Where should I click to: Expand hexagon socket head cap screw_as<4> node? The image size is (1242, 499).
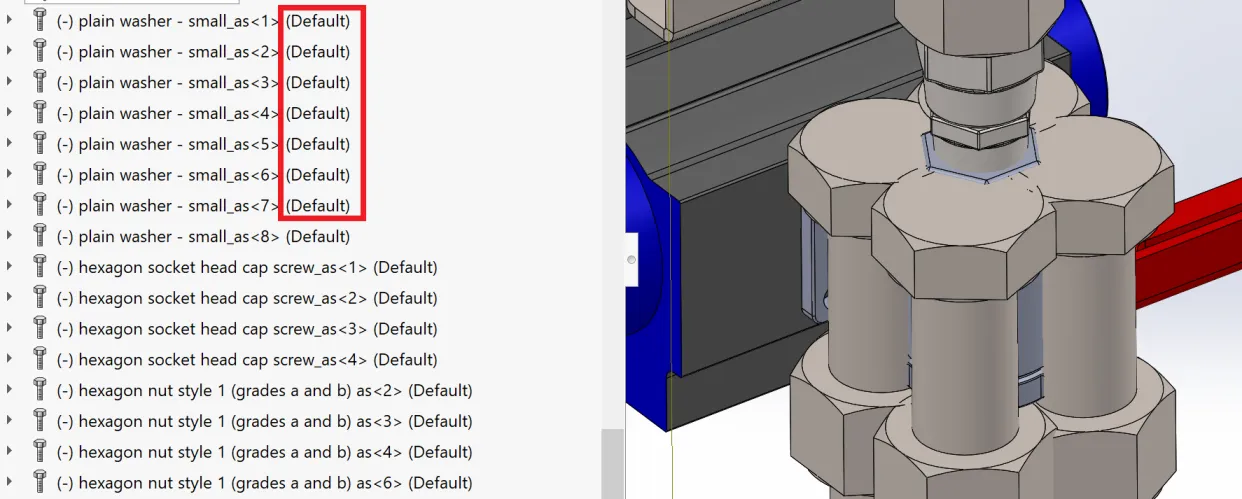click(x=10, y=360)
